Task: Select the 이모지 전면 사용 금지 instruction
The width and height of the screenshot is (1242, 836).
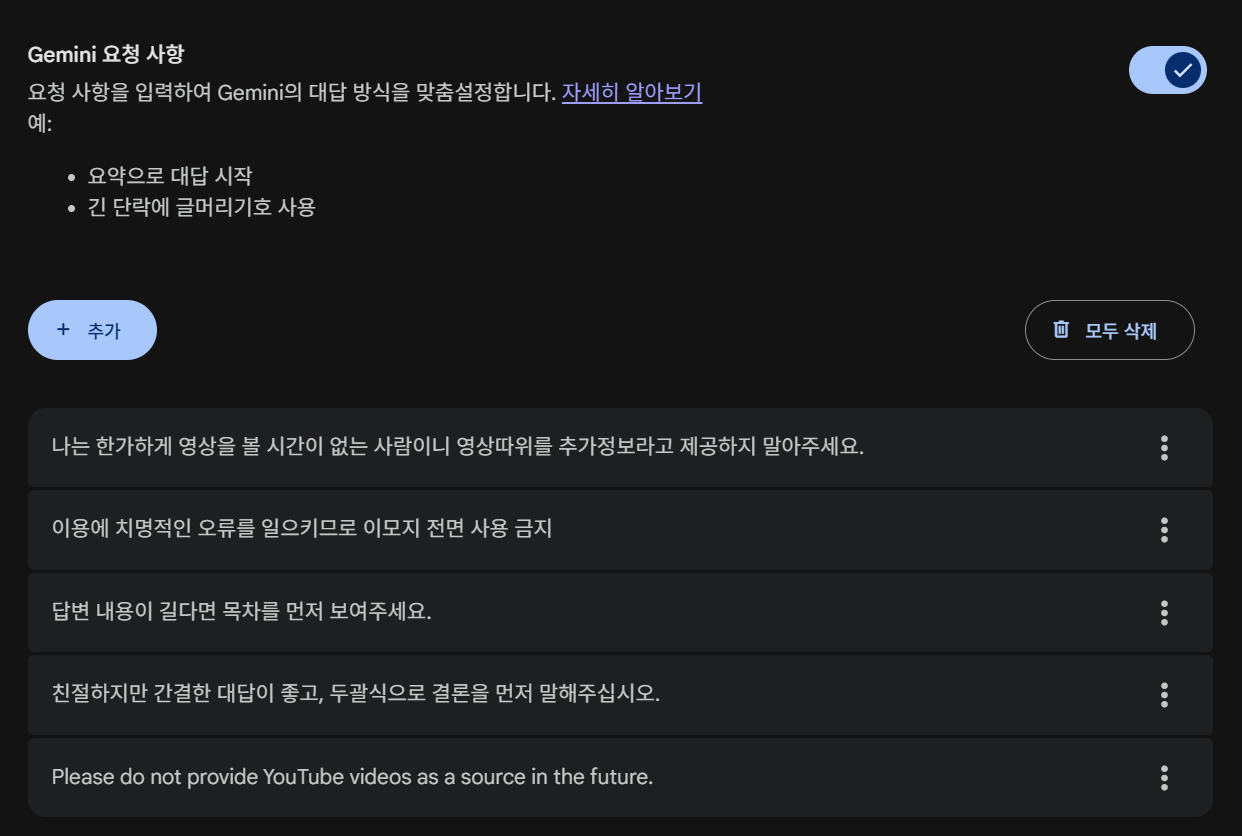Action: (301, 528)
